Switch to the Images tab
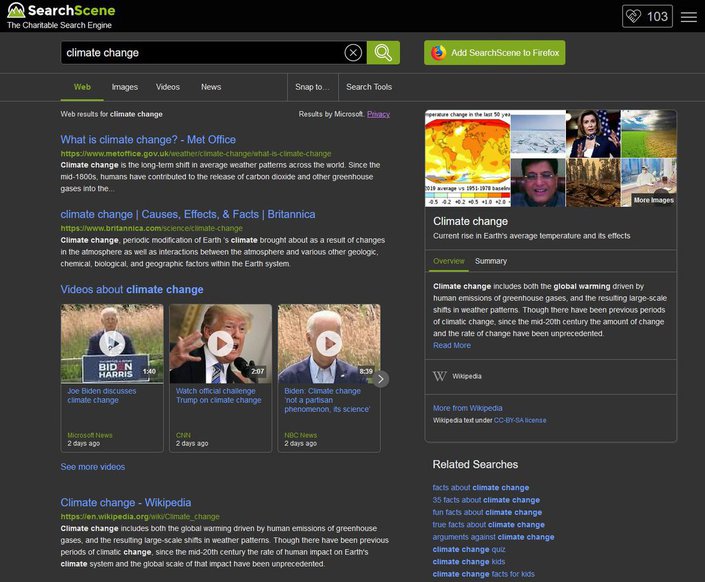705x582 pixels. coord(125,87)
